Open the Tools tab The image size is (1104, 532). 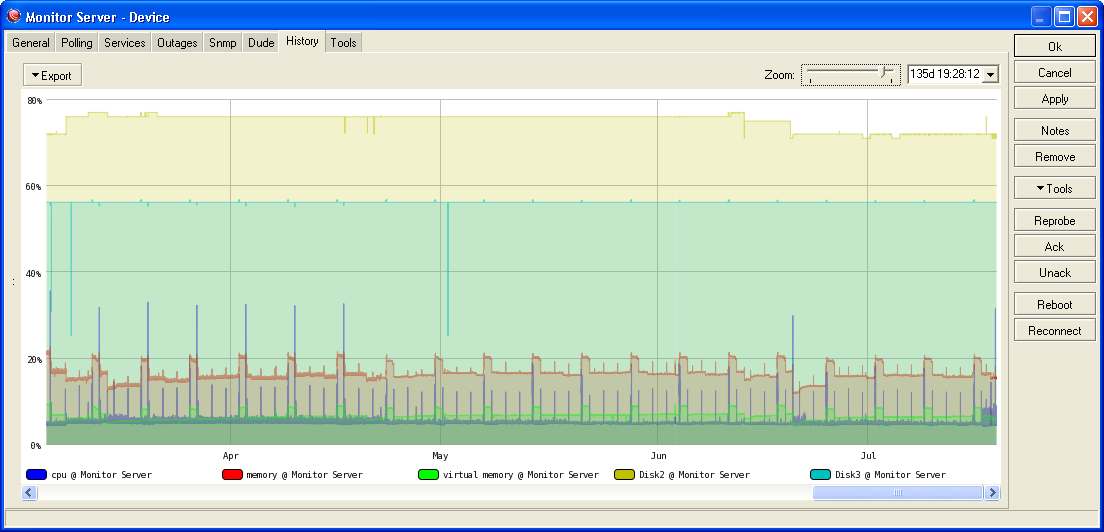click(x=344, y=43)
